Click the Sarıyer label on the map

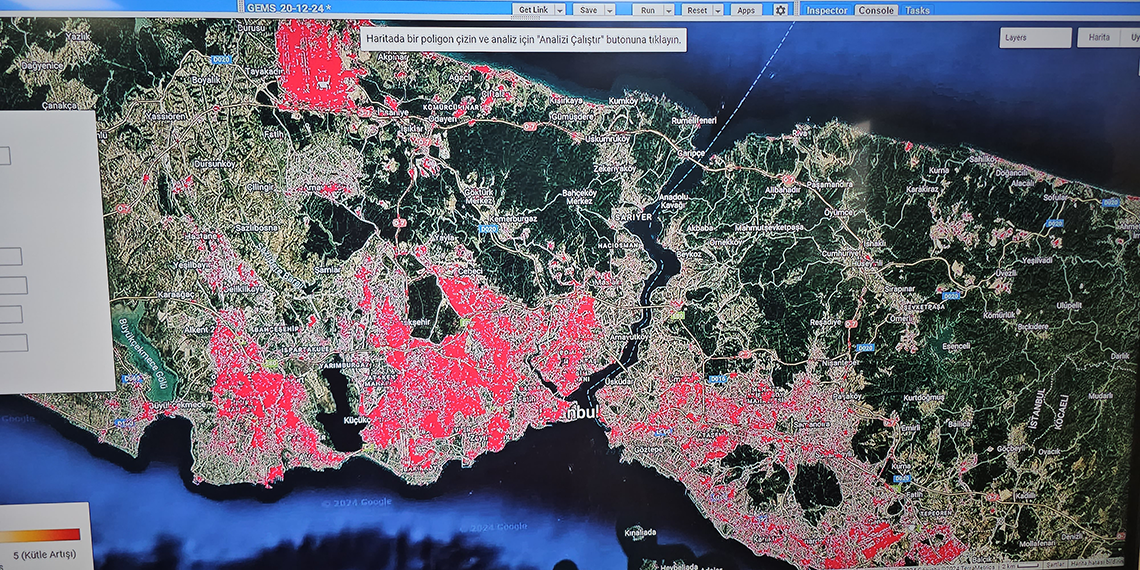pyautogui.click(x=632, y=217)
